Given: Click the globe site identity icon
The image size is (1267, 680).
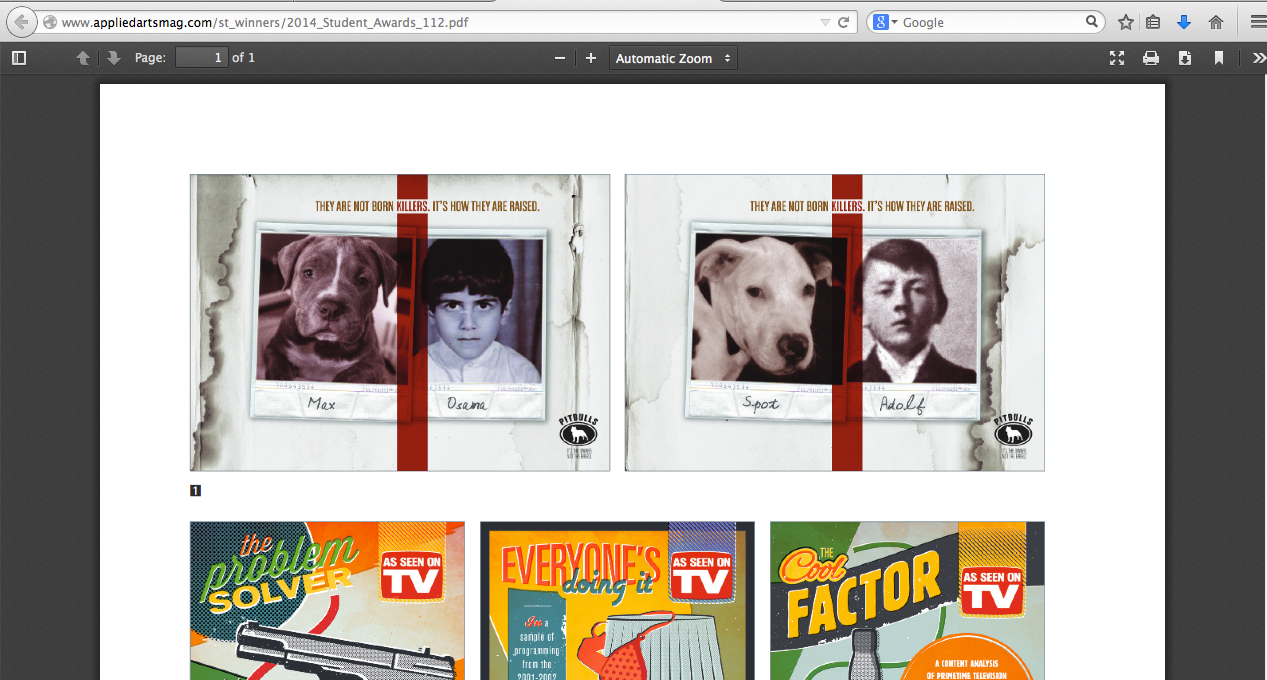Looking at the screenshot, I should click(50, 22).
